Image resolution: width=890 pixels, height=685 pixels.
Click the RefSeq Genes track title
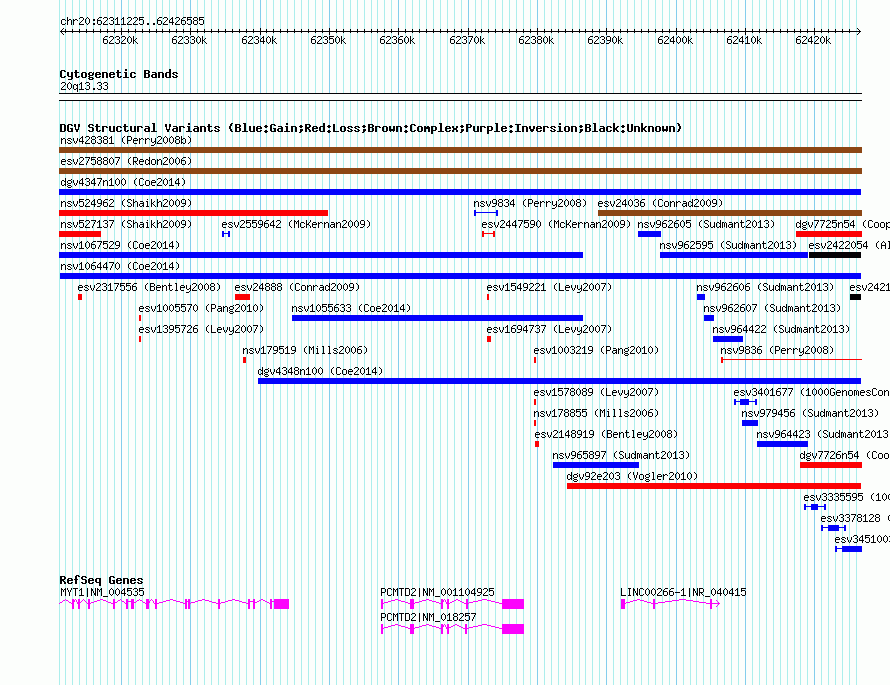(x=102, y=580)
